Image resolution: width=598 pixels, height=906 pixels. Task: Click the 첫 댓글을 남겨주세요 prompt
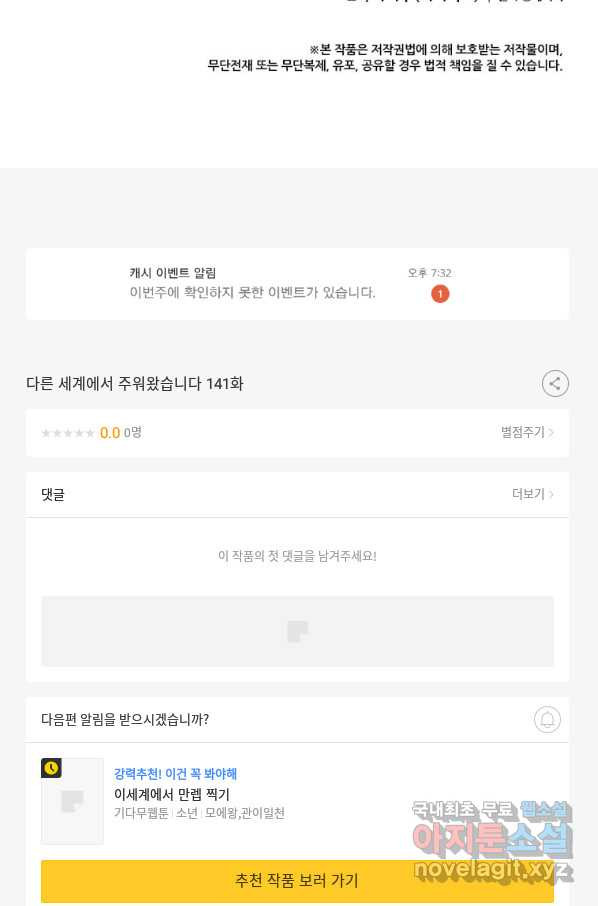[297, 556]
